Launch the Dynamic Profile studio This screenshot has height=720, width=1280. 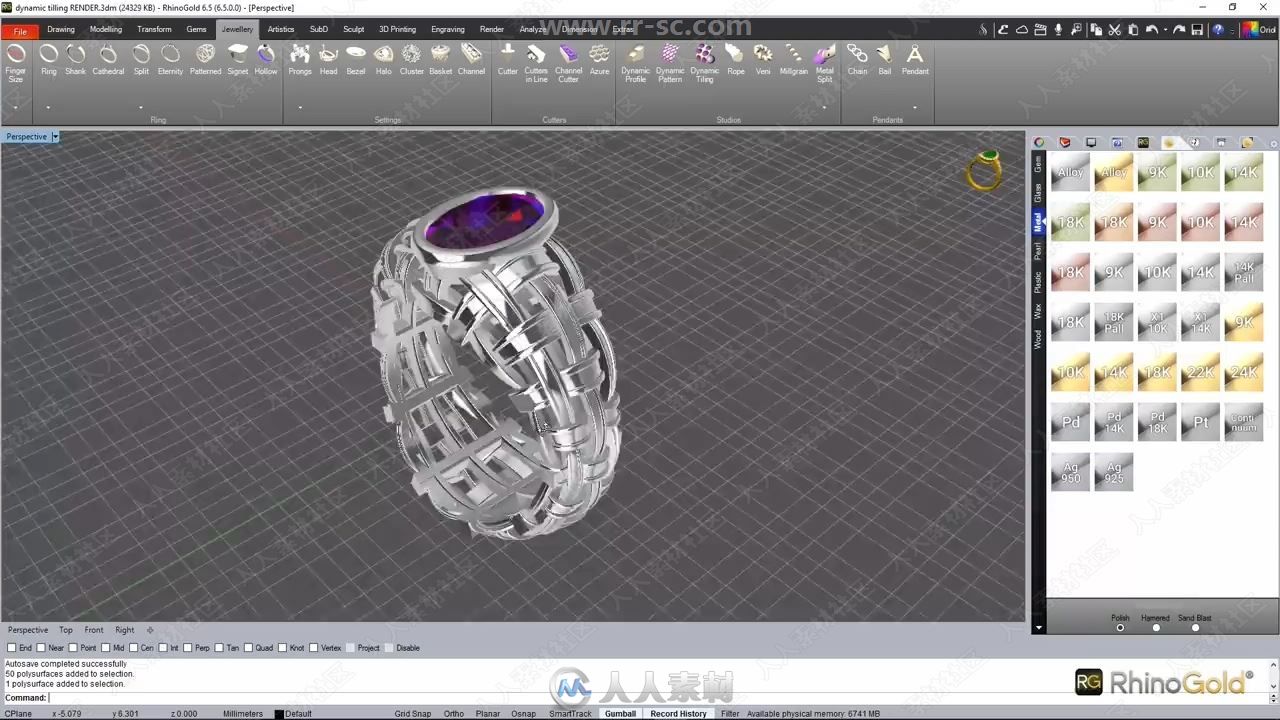tap(635, 63)
